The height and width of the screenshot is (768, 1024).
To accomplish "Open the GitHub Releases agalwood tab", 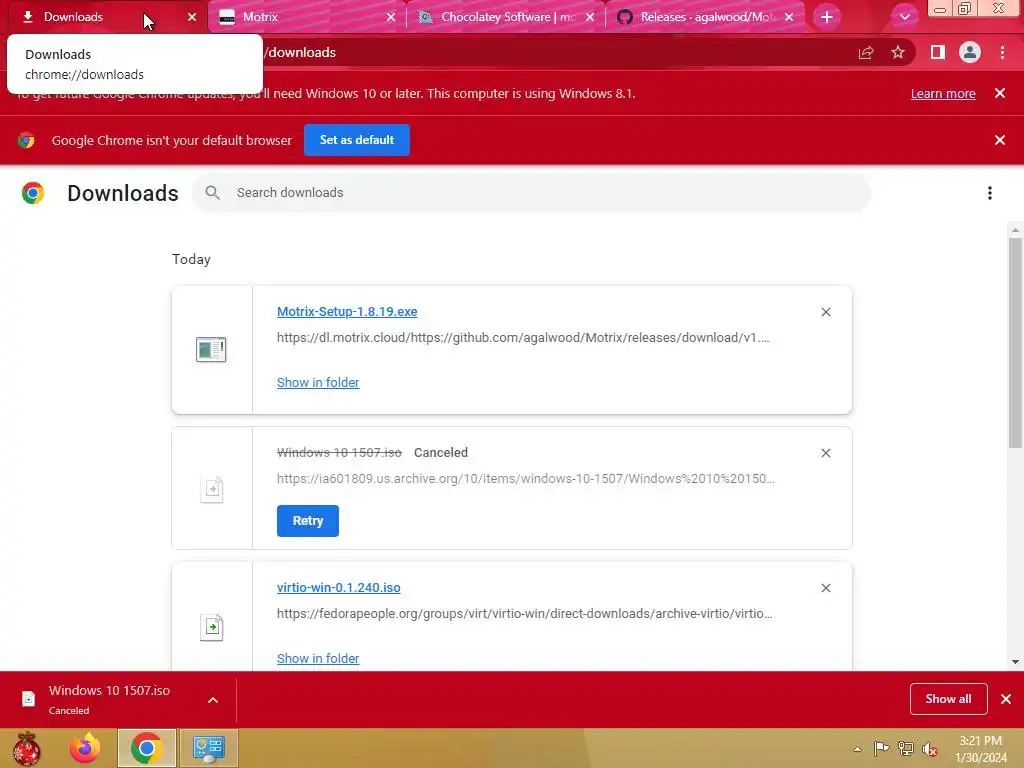I will 703,17.
